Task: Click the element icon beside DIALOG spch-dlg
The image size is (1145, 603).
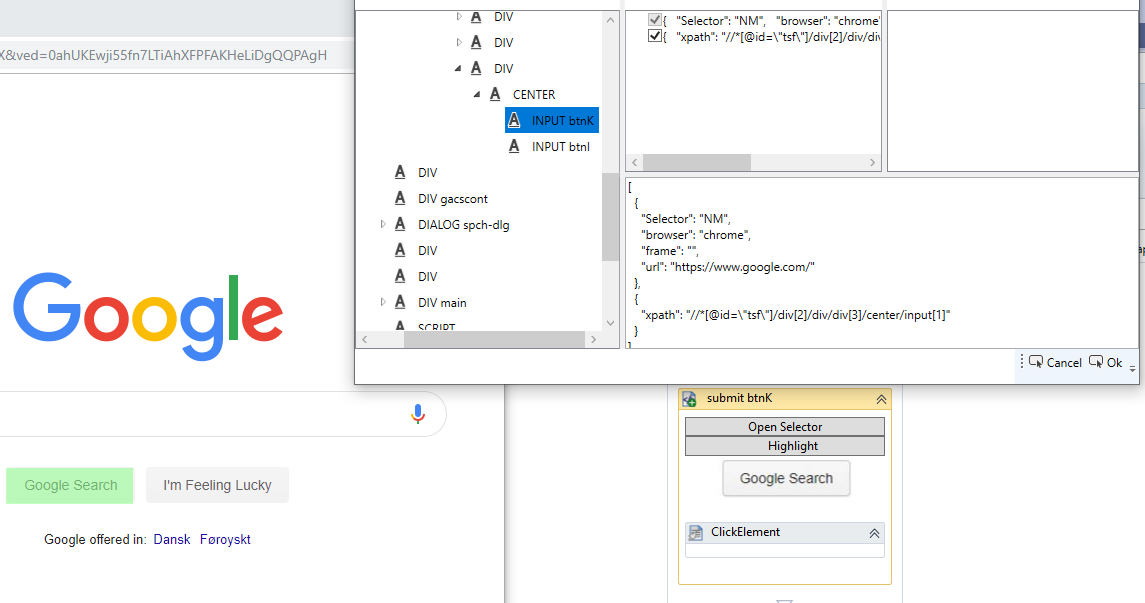Action: coord(400,224)
